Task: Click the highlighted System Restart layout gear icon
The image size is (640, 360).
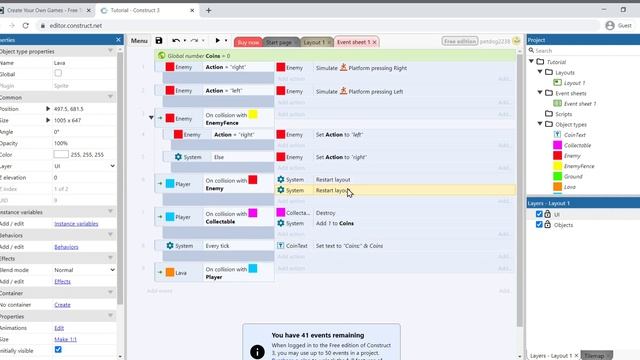Action: coord(281,190)
